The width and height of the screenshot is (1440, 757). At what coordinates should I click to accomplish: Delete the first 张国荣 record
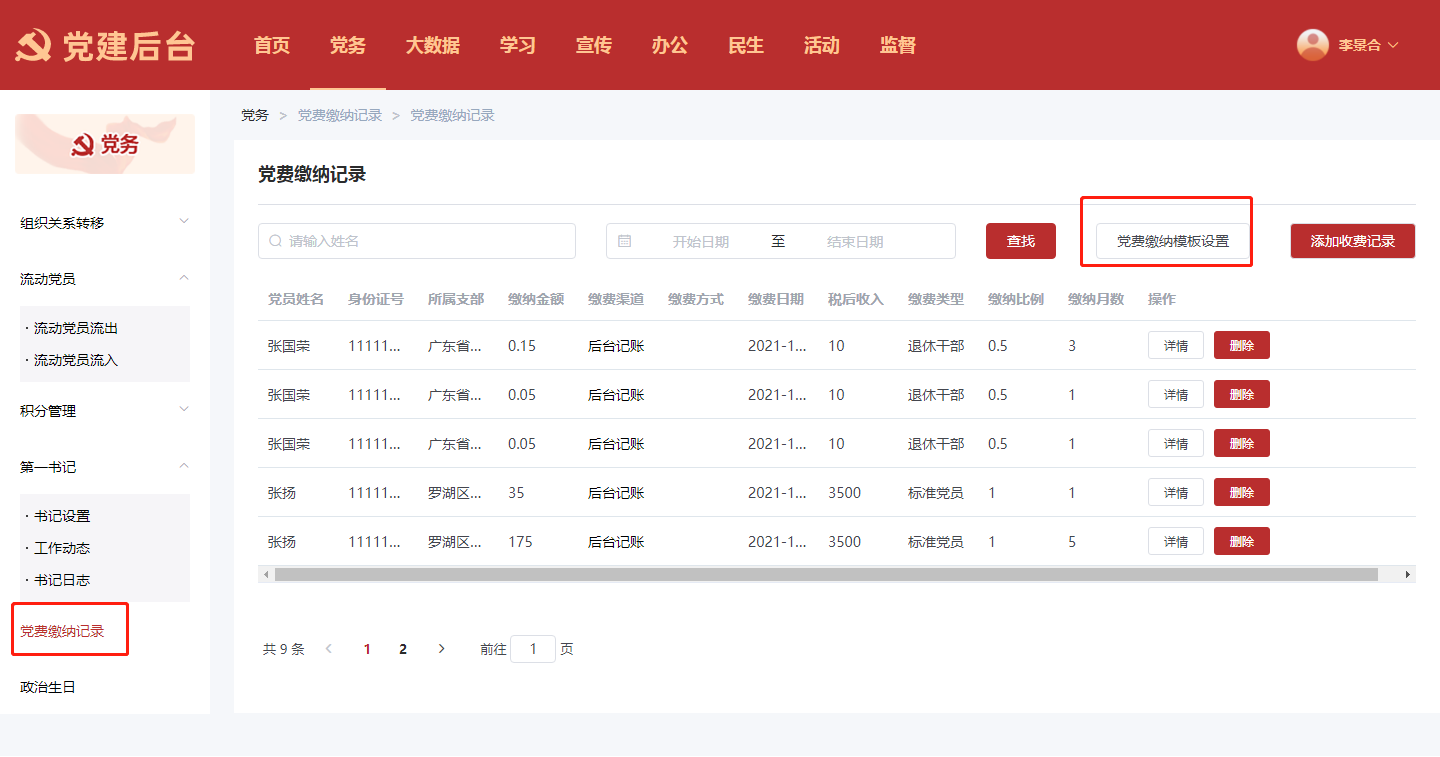coord(1241,346)
